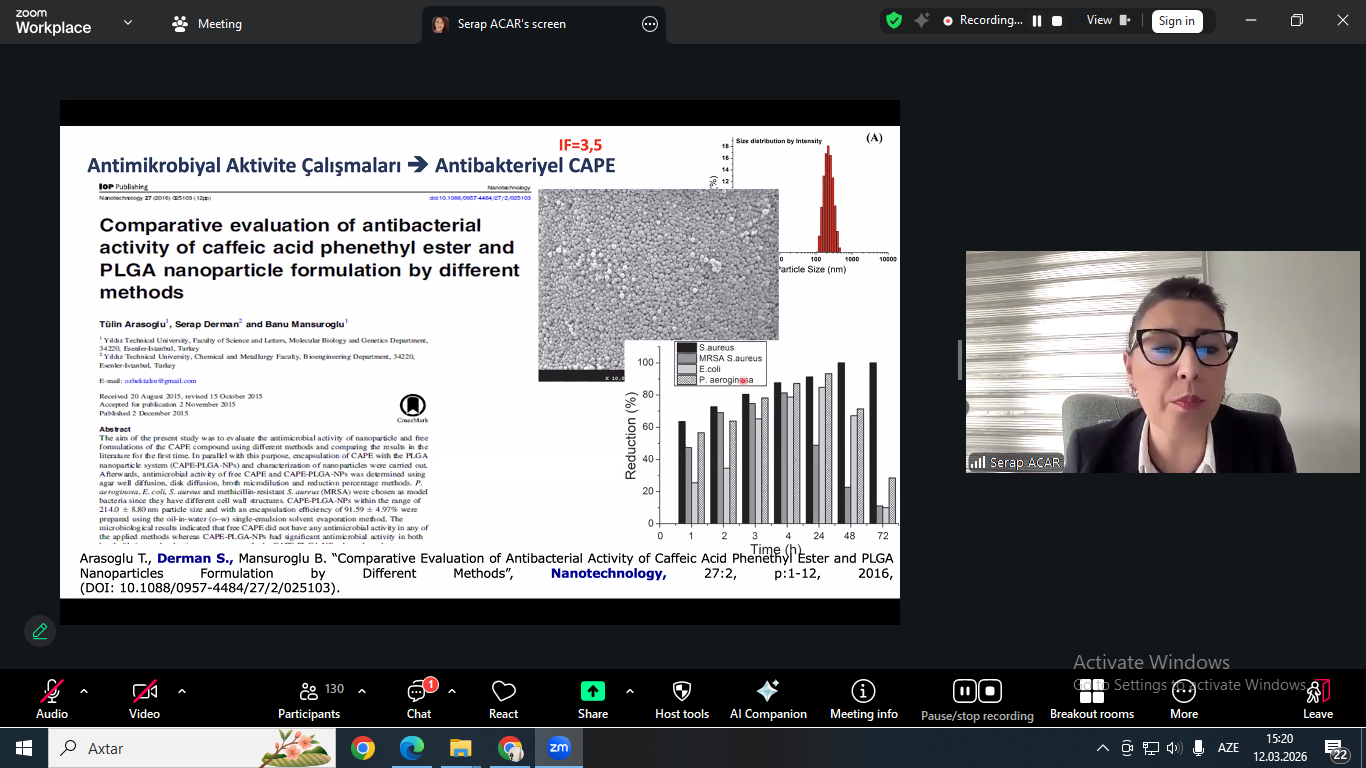Click the Sign in button

tap(1176, 21)
